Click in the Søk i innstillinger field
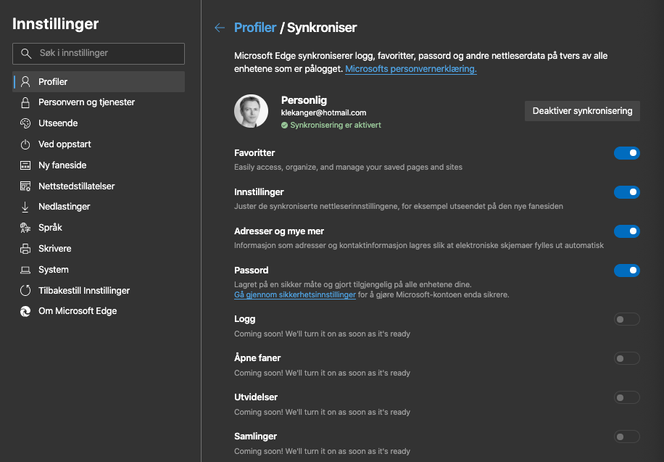664x462 pixels. (x=98, y=53)
